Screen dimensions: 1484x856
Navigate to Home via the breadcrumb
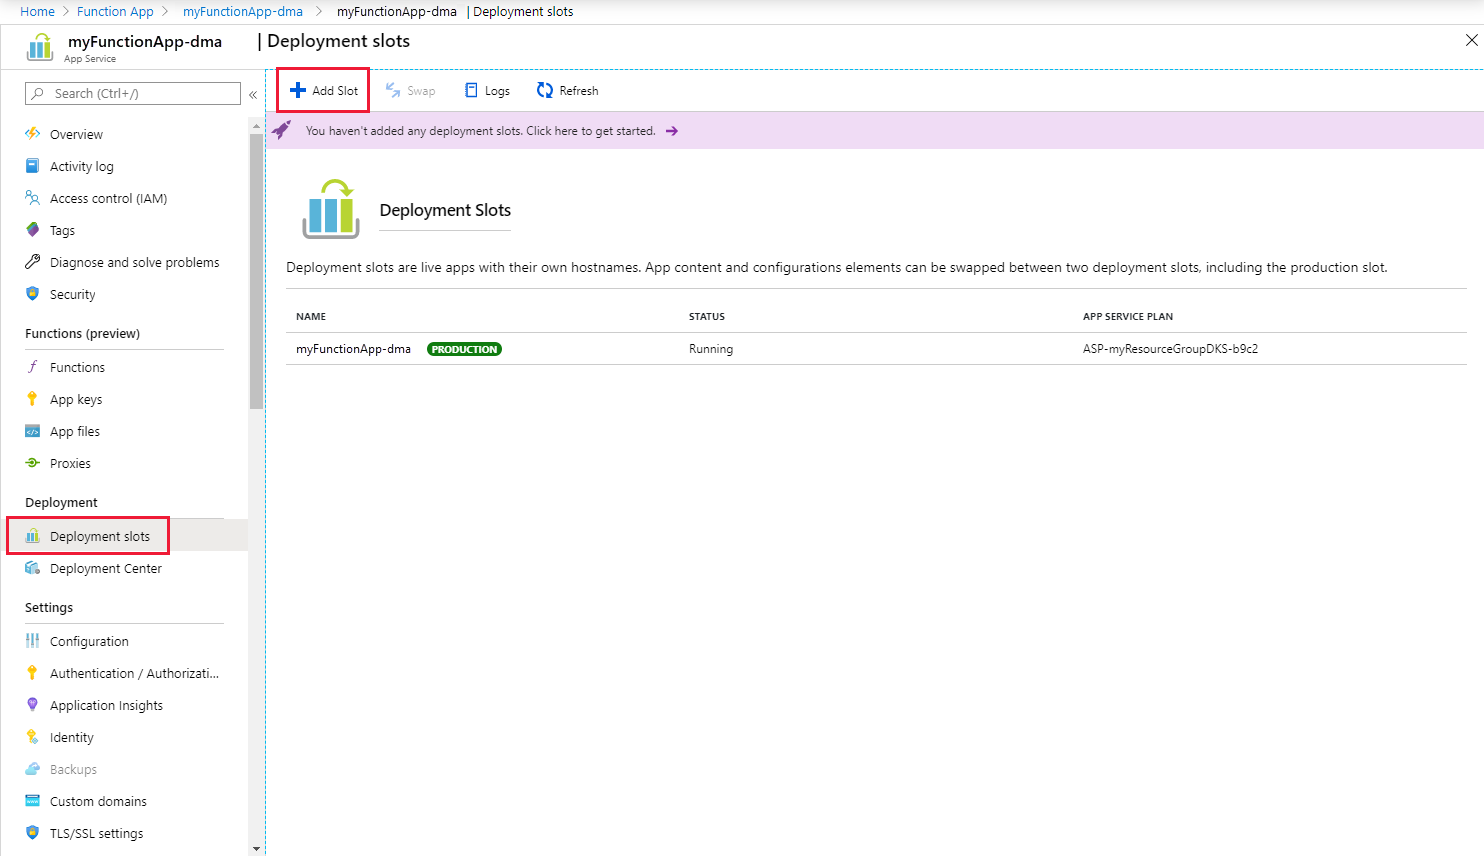coord(37,11)
